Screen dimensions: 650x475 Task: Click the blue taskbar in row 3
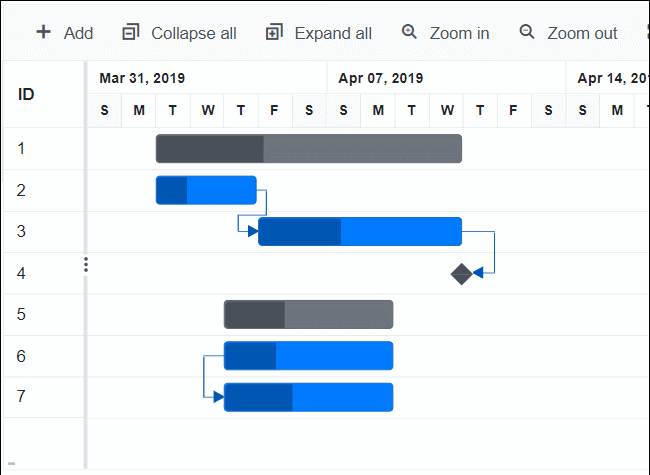tap(360, 231)
